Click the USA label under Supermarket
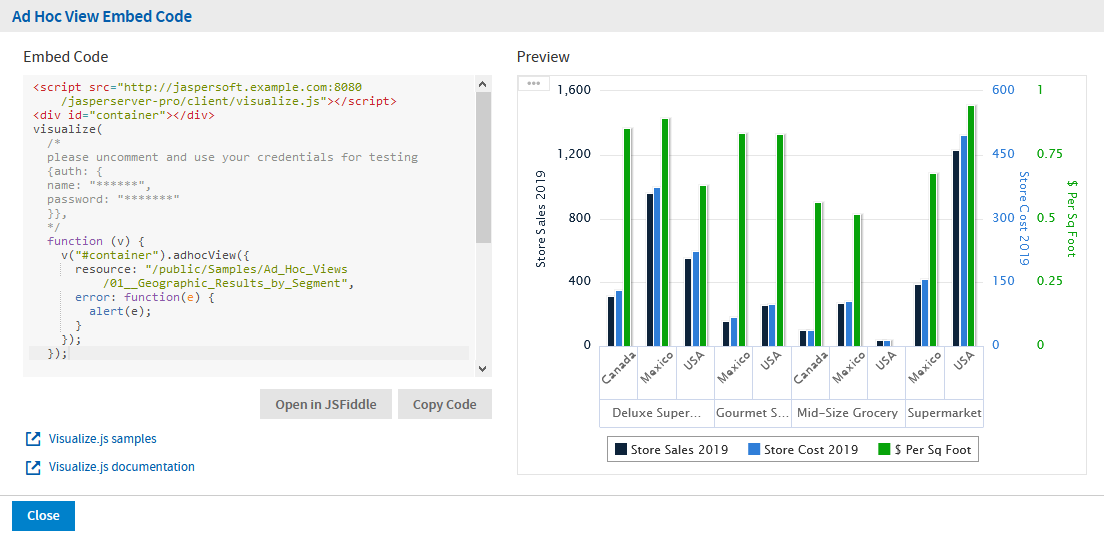Screen dimensions: 1104x536 pos(964,362)
